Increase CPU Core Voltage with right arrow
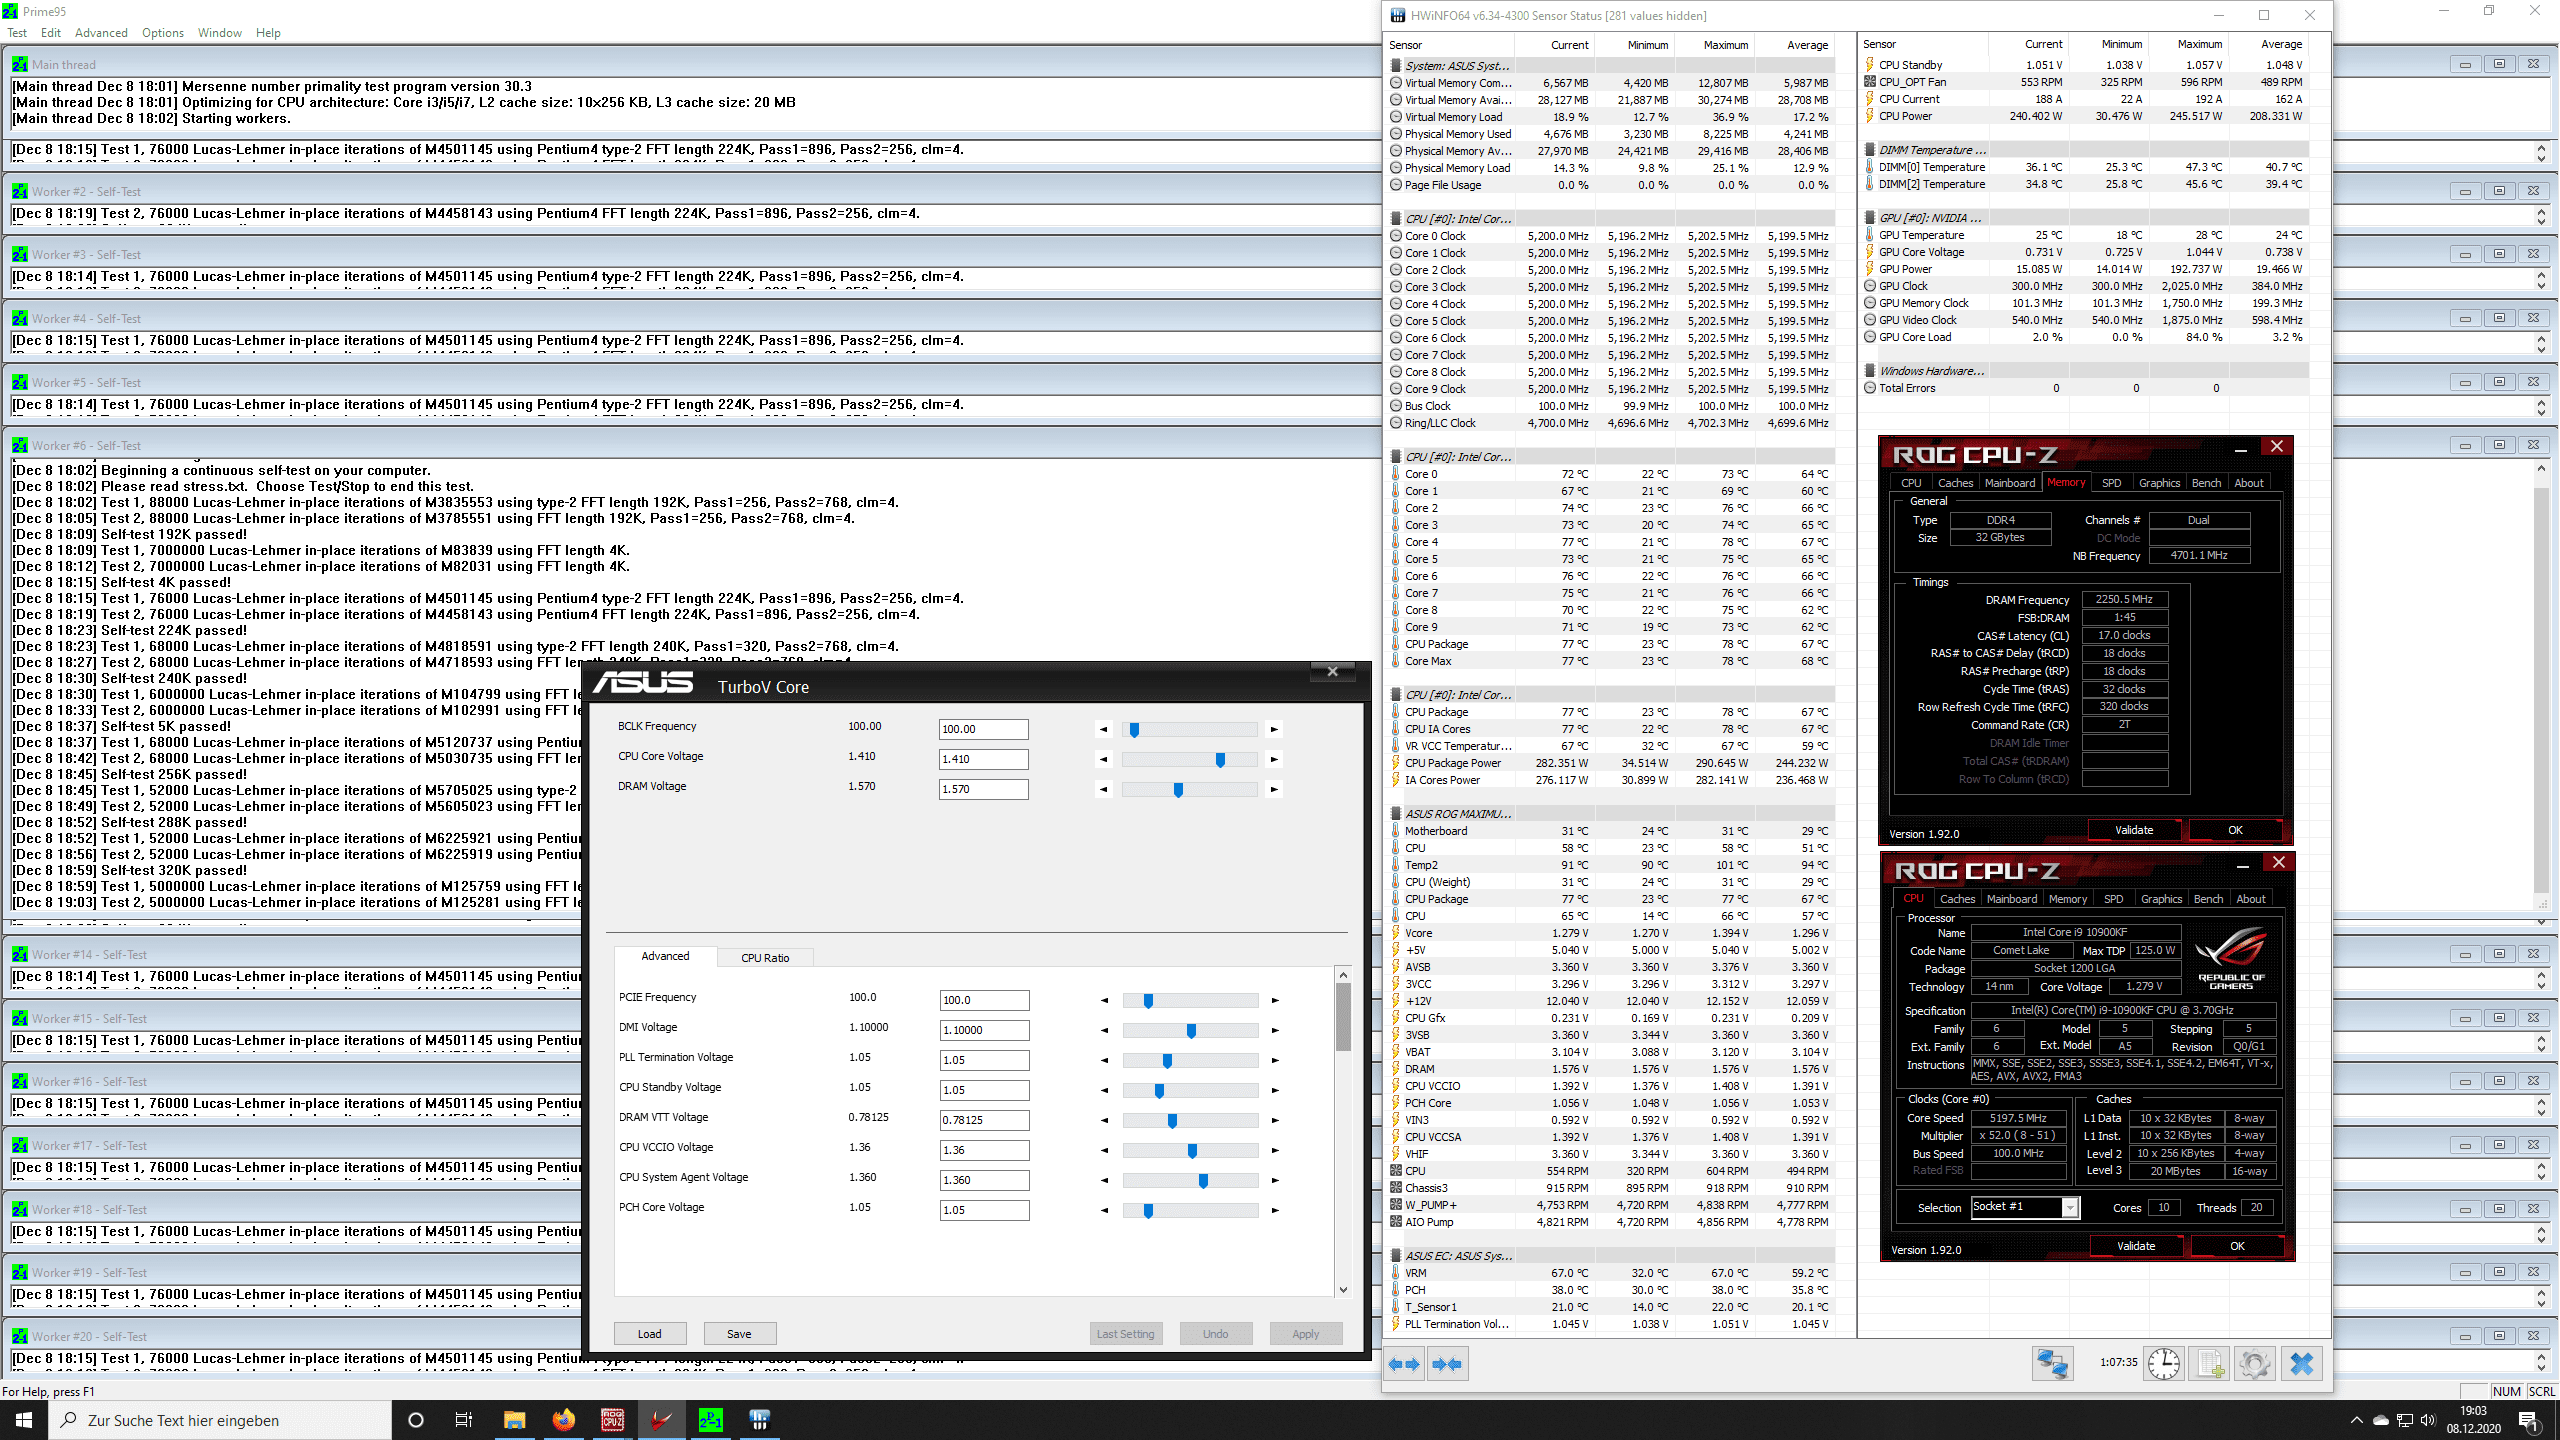This screenshot has height=1440, width=2560. tap(1274, 760)
